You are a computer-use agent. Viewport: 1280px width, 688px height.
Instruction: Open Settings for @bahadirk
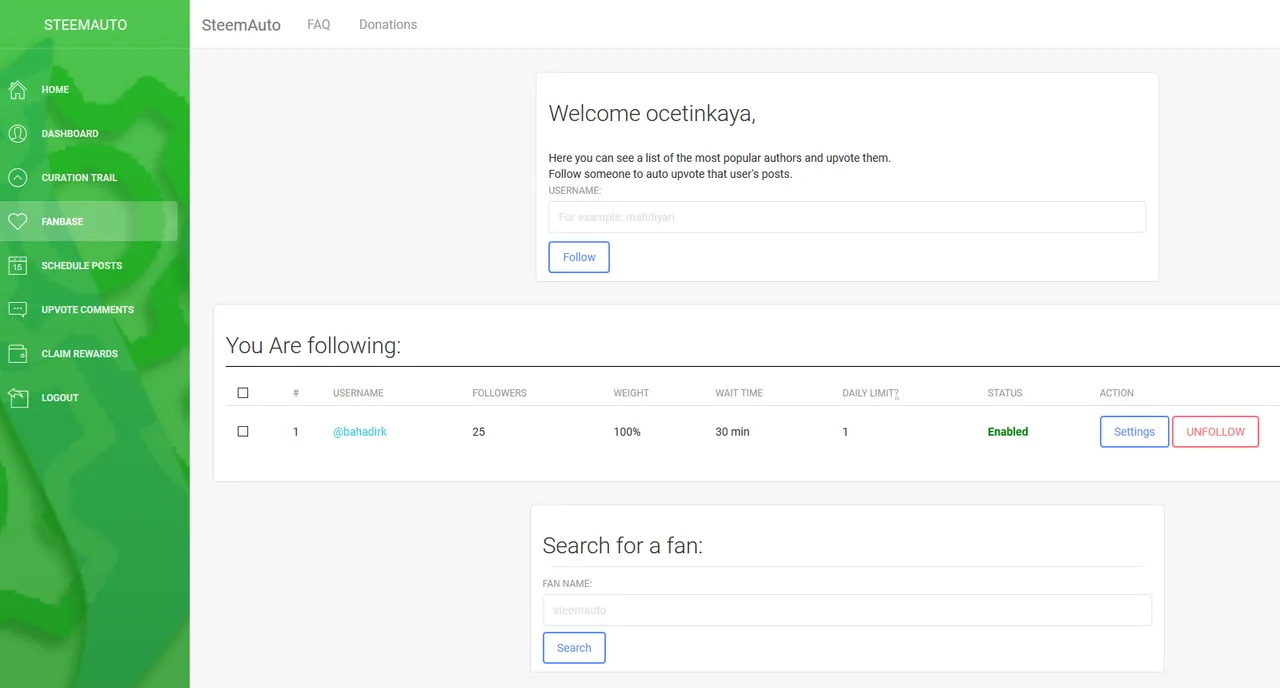coord(1134,432)
